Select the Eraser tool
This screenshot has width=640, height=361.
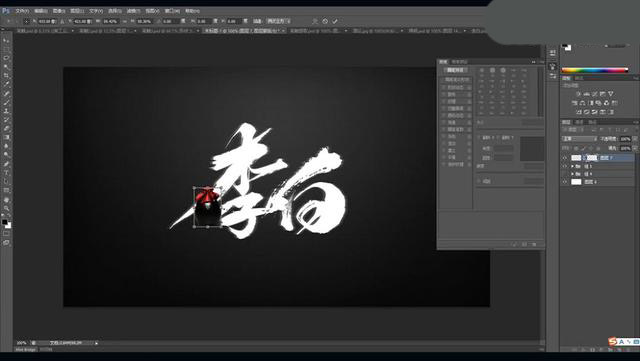6,129
